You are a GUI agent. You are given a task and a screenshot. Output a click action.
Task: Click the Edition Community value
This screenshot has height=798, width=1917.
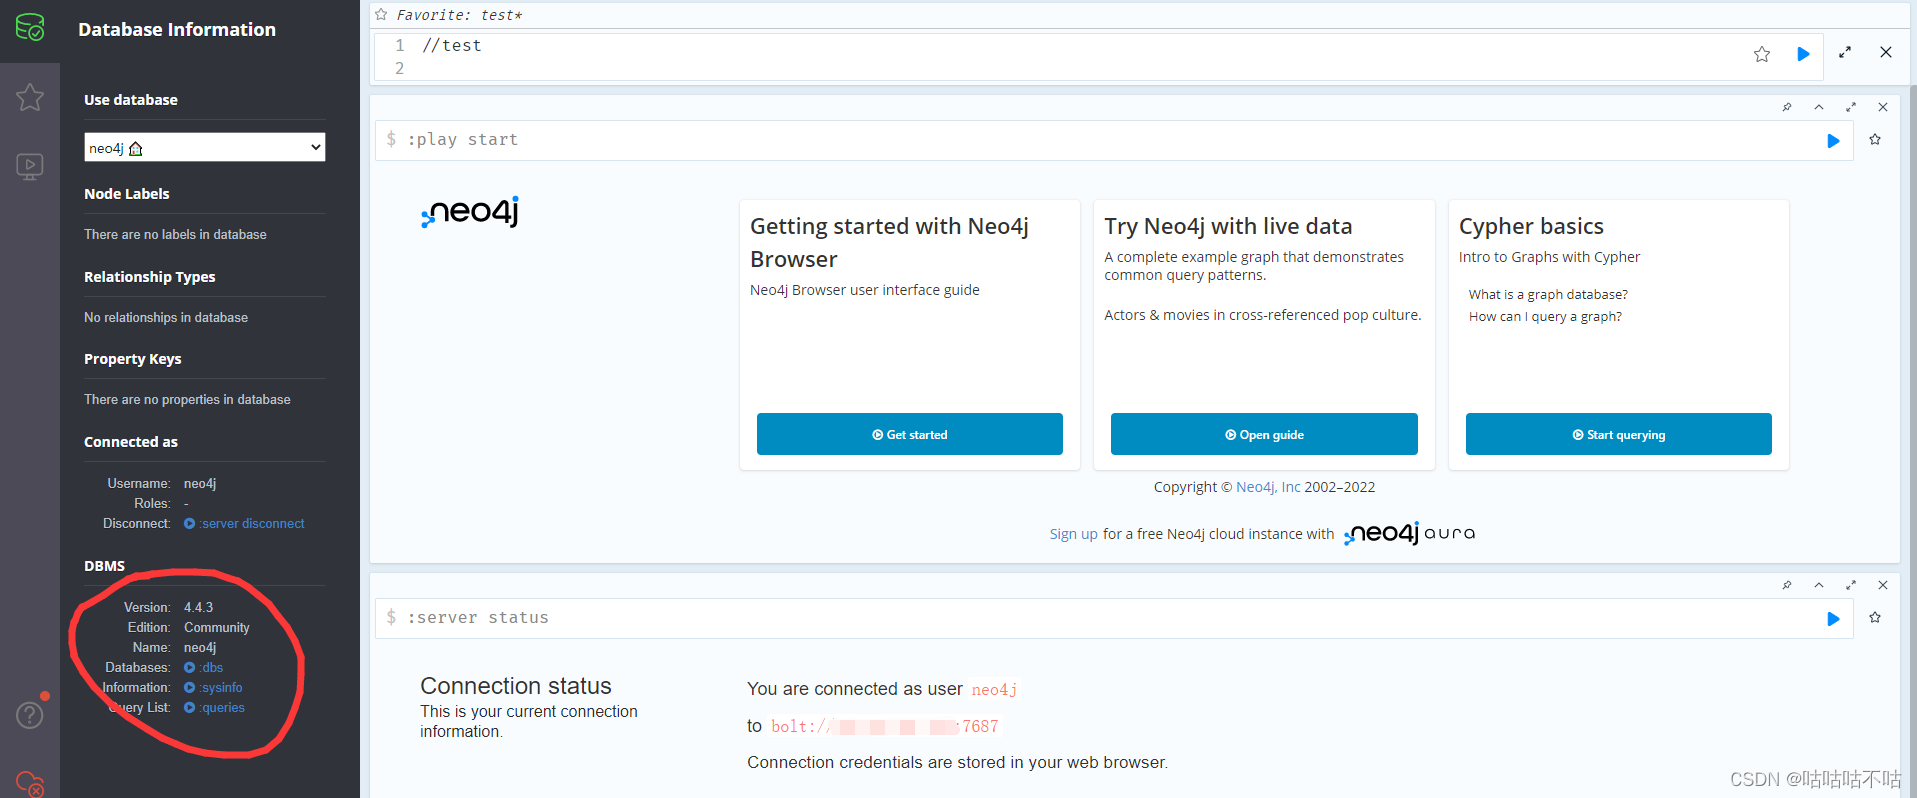point(217,627)
